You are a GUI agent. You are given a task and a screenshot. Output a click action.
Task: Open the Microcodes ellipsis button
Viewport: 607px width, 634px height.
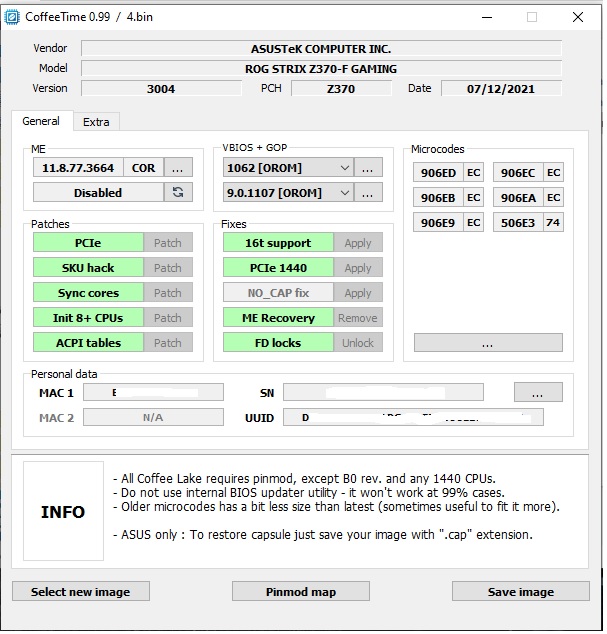pyautogui.click(x=488, y=343)
